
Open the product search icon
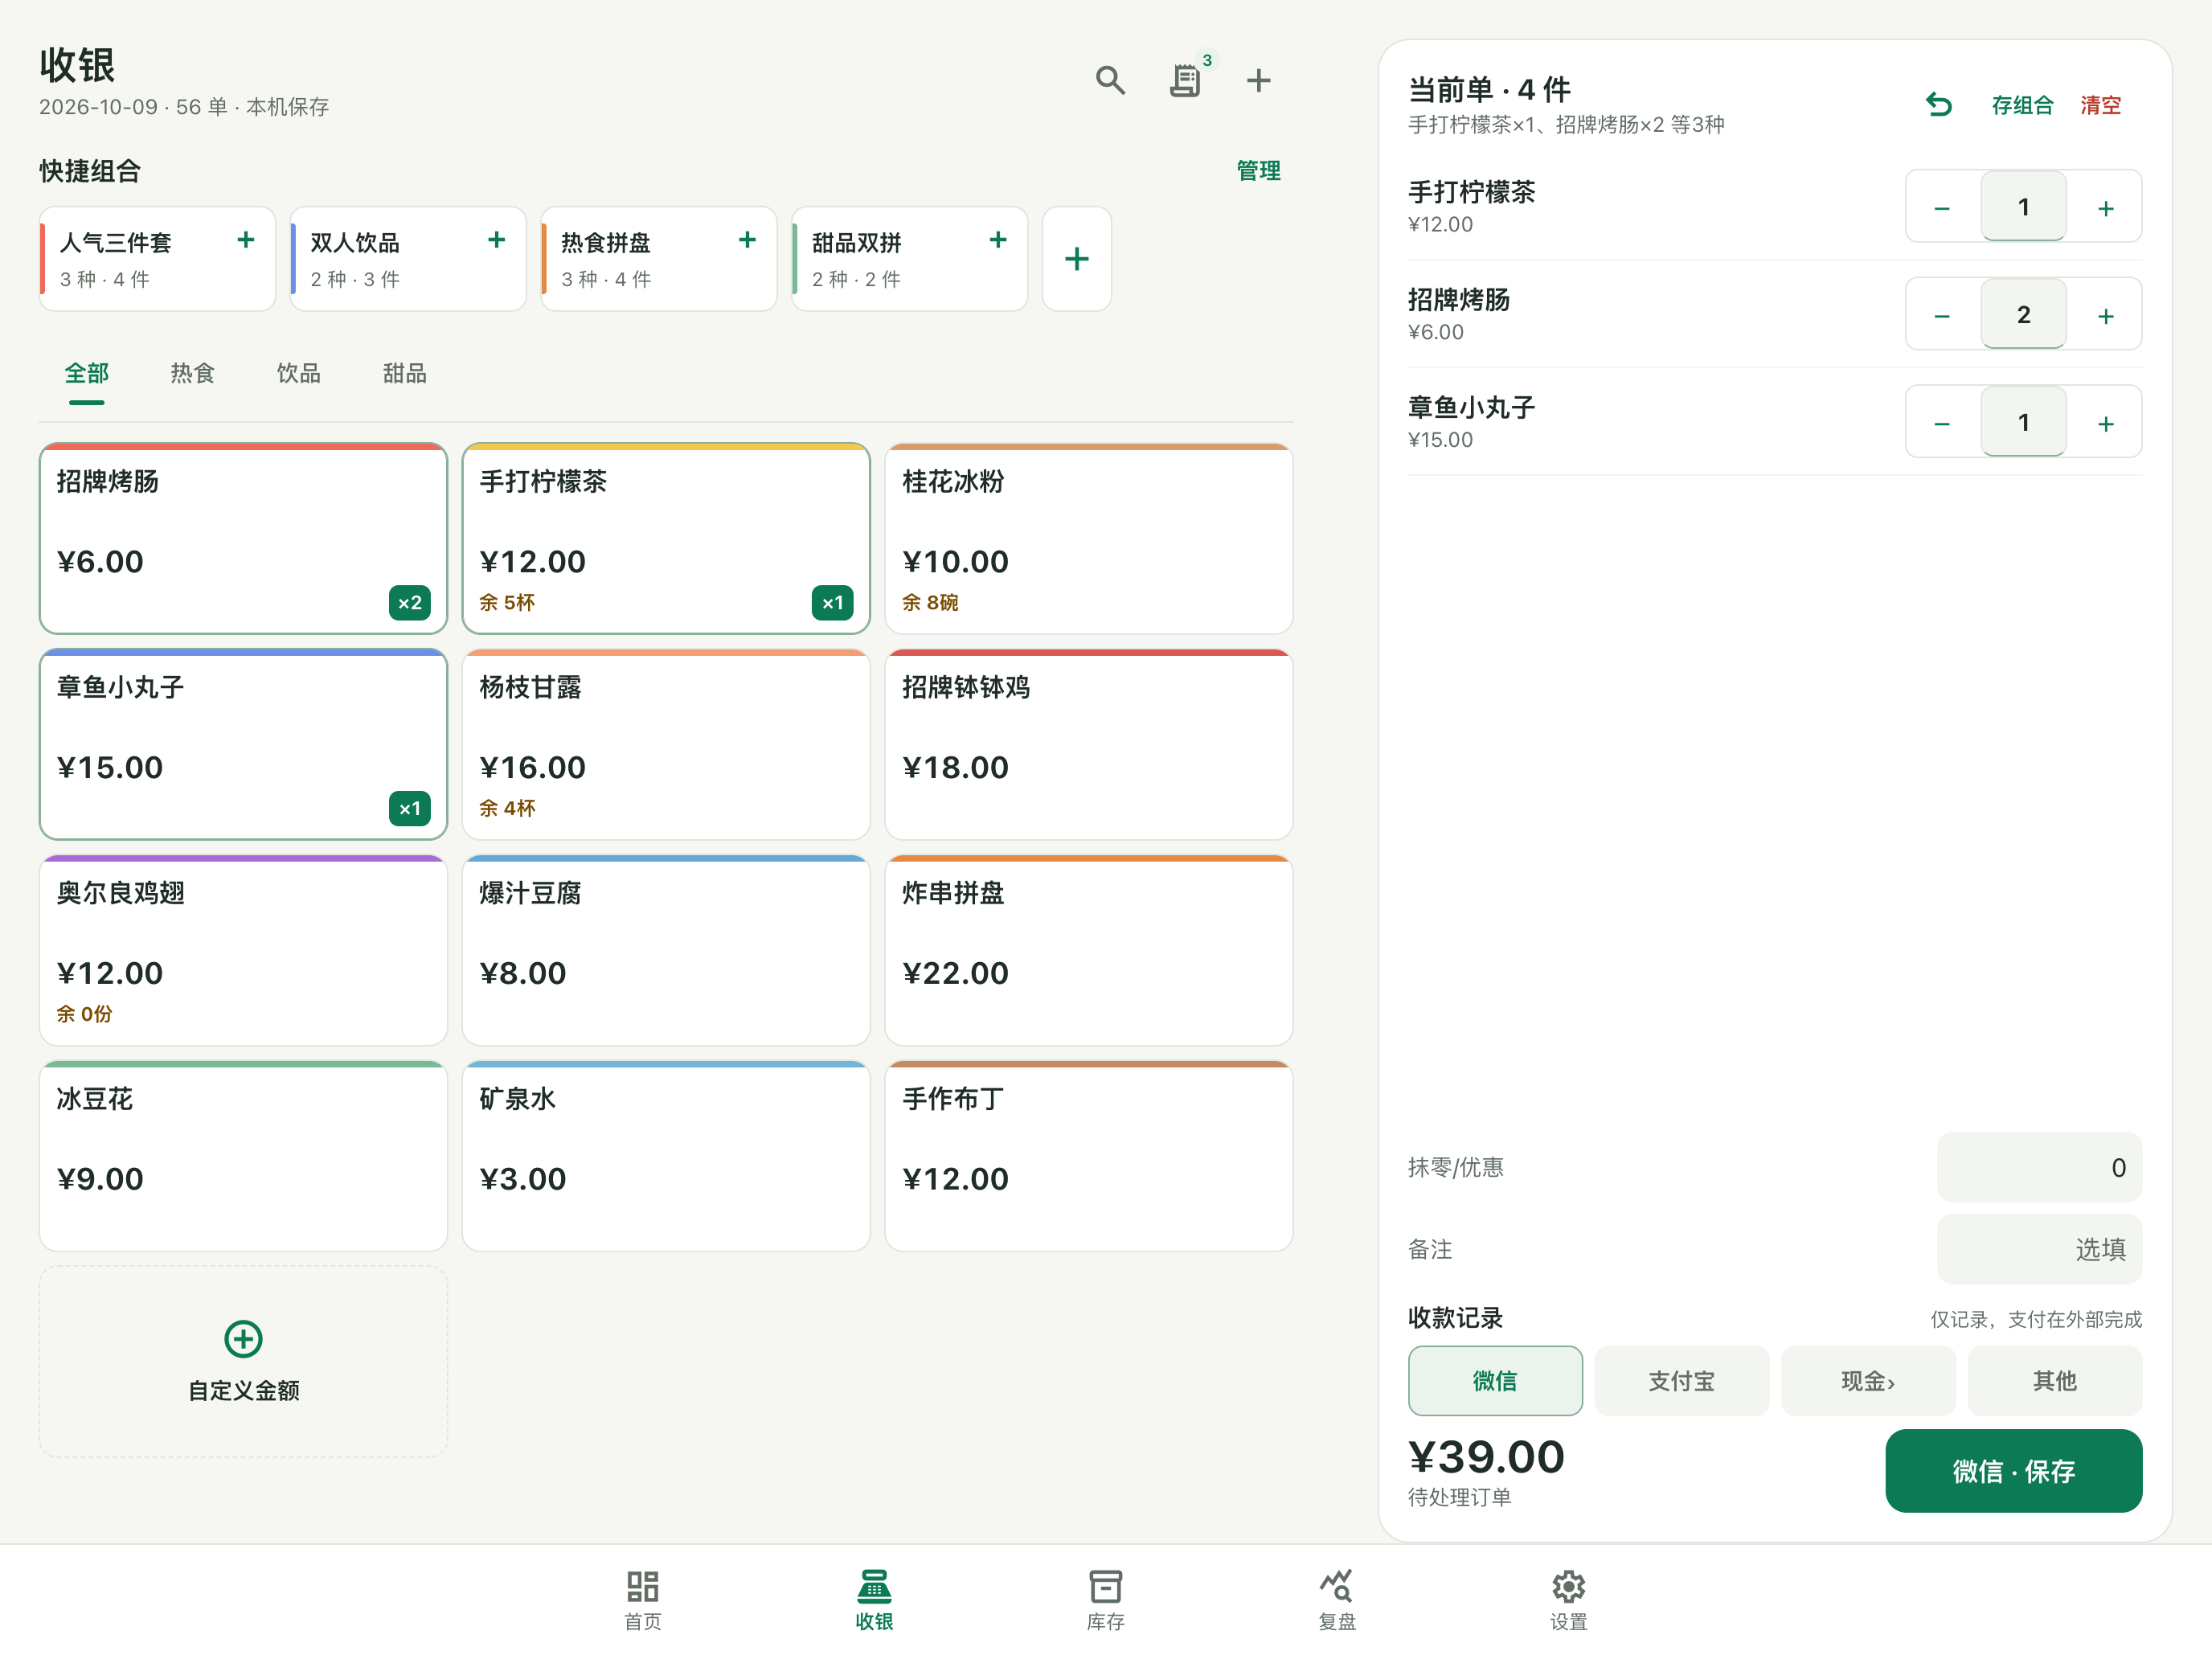[1110, 80]
